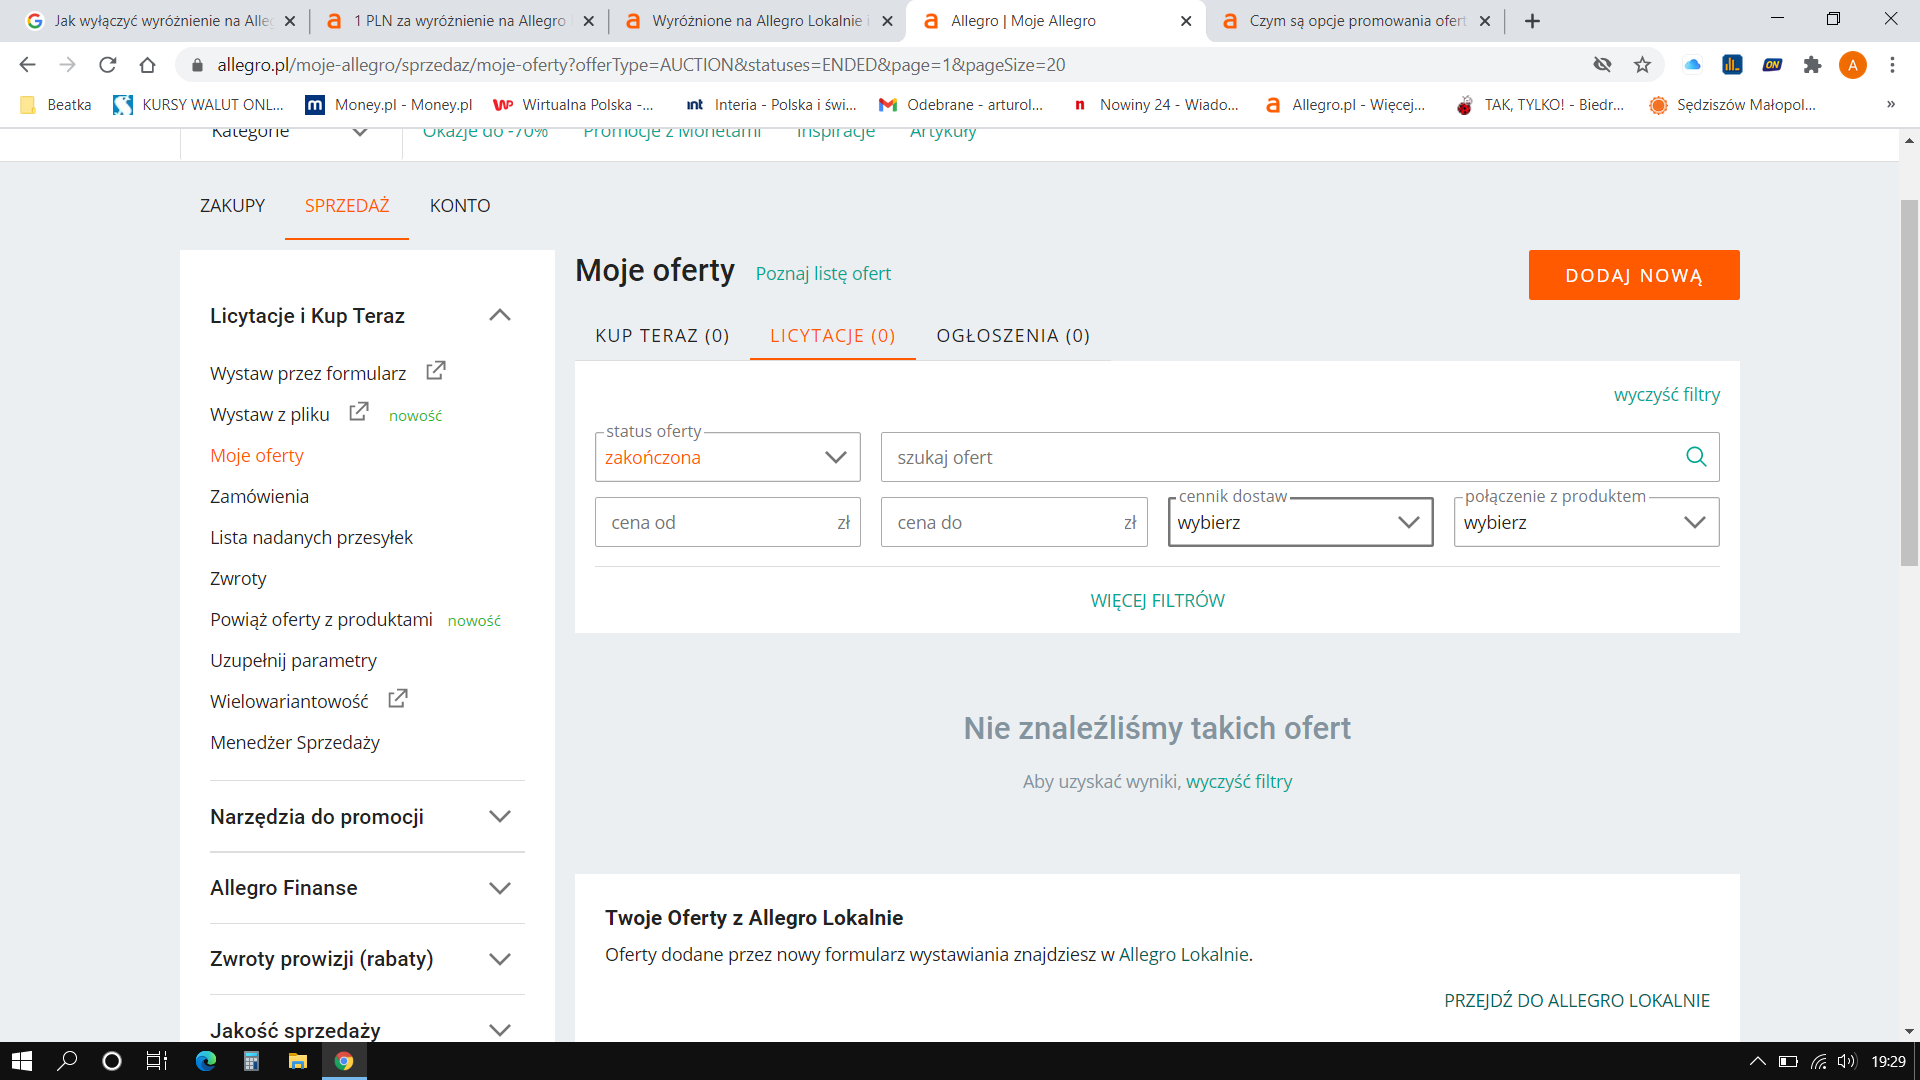Click the search magnifier icon in szukaj ofert
Viewport: 1920px width, 1080px height.
click(x=1696, y=457)
